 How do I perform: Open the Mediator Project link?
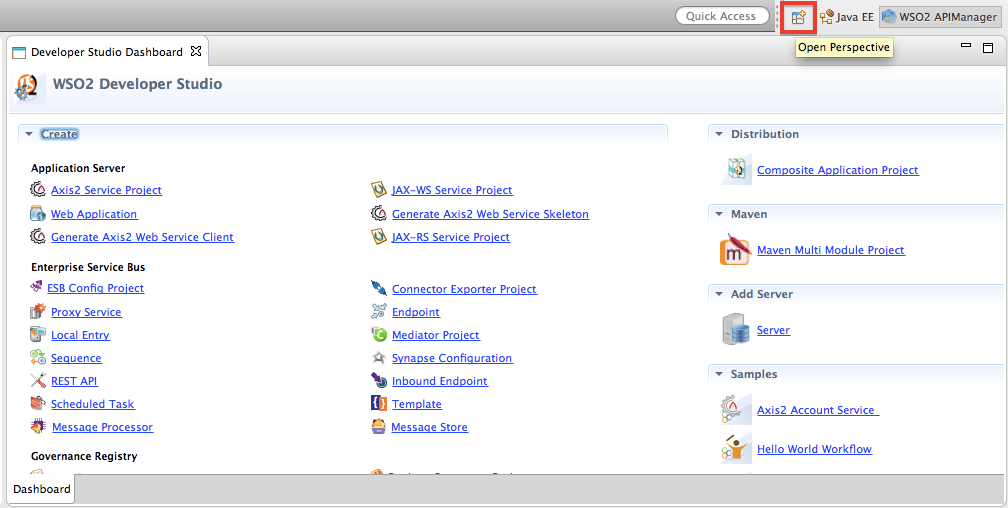point(436,336)
